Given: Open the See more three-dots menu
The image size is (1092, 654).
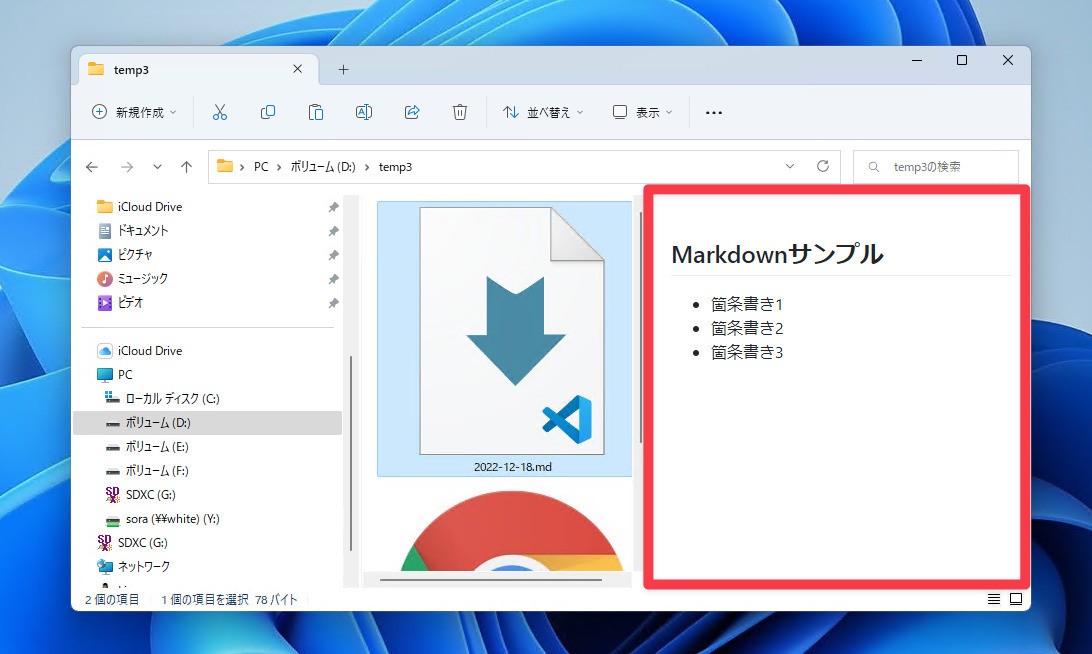Looking at the screenshot, I should pyautogui.click(x=714, y=112).
